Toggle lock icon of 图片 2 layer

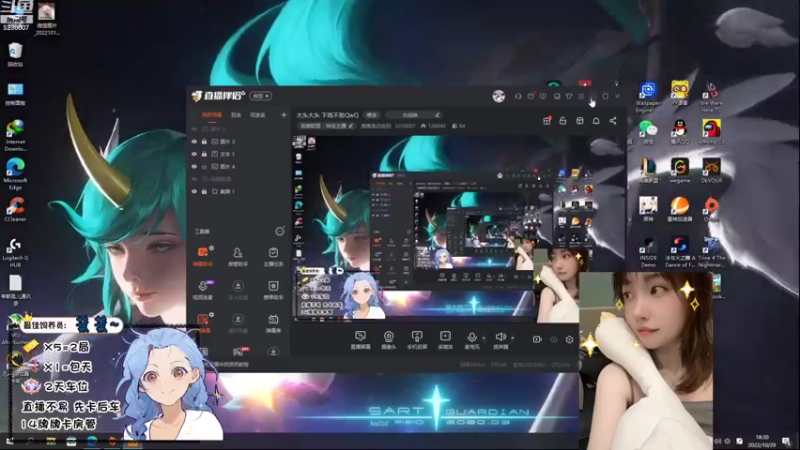click(x=204, y=141)
